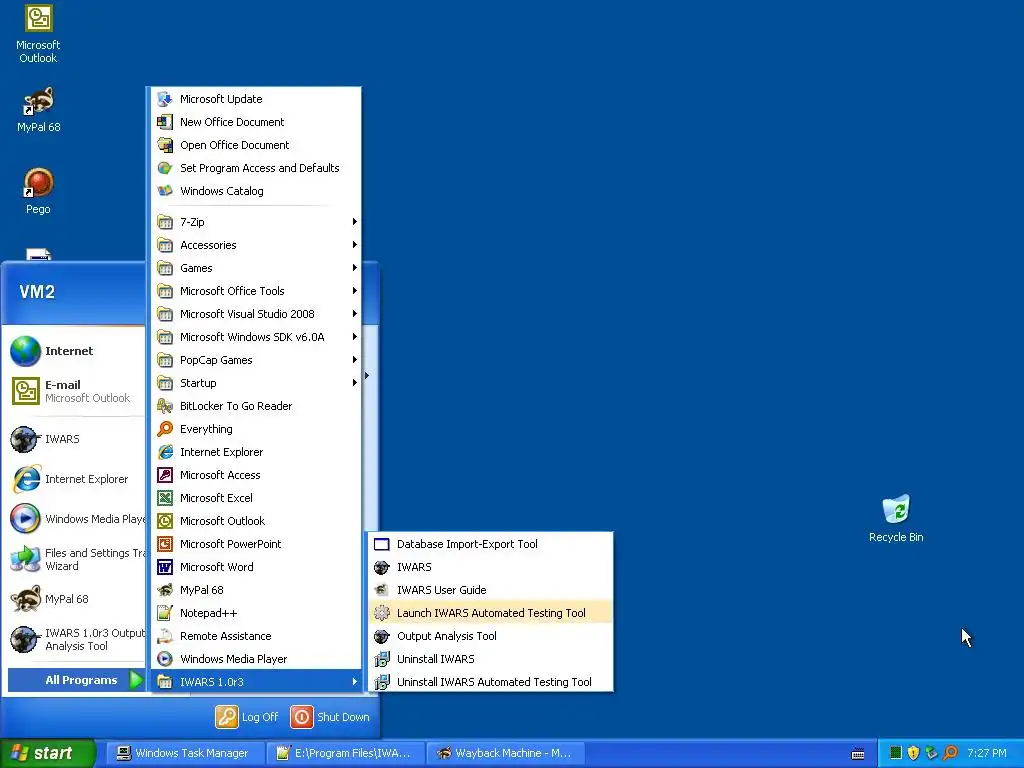Select Uninstall IWARS

tap(490, 659)
